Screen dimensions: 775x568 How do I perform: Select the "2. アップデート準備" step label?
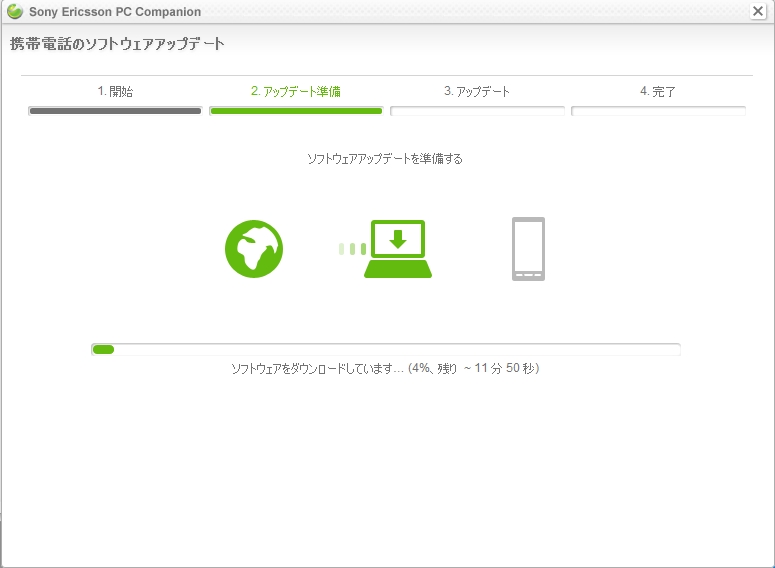click(x=296, y=91)
